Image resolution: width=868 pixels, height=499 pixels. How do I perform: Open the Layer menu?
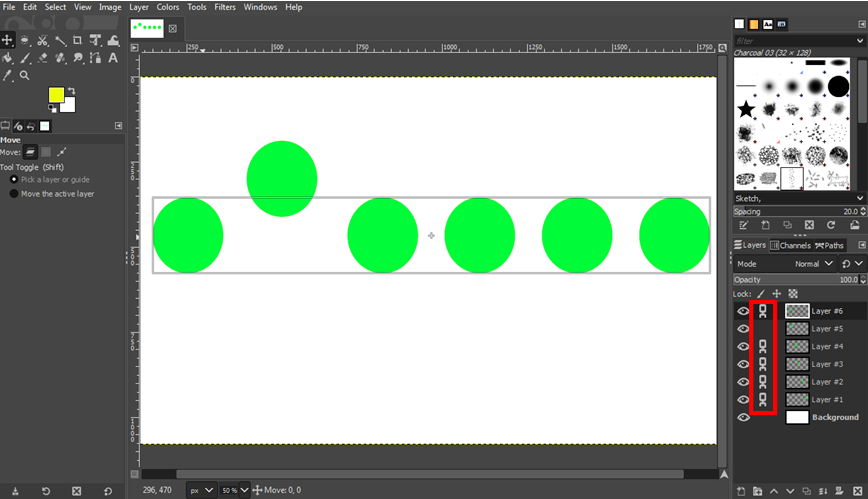coord(139,7)
